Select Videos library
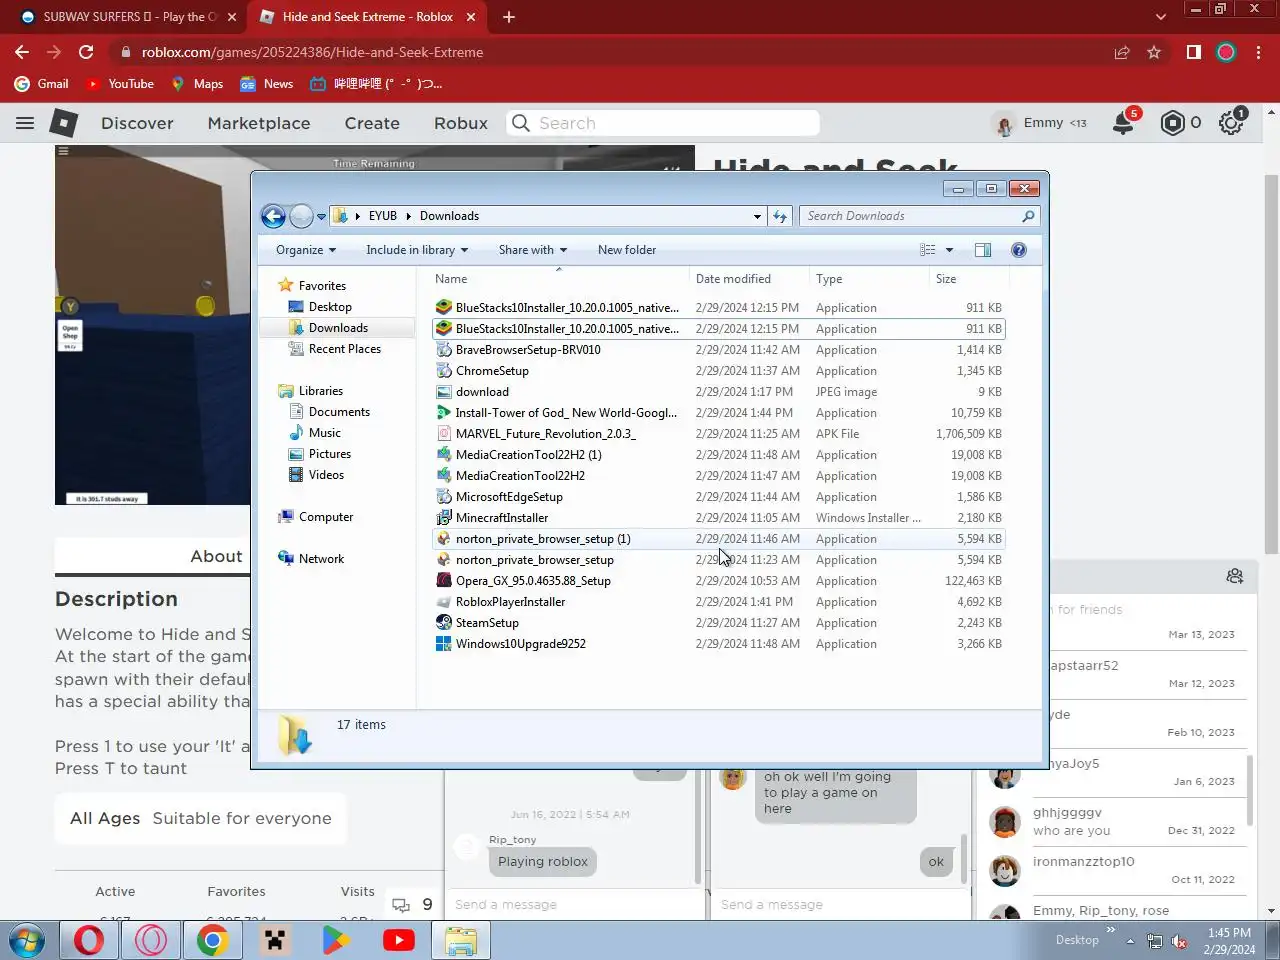Viewport: 1280px width, 960px height. (326, 475)
